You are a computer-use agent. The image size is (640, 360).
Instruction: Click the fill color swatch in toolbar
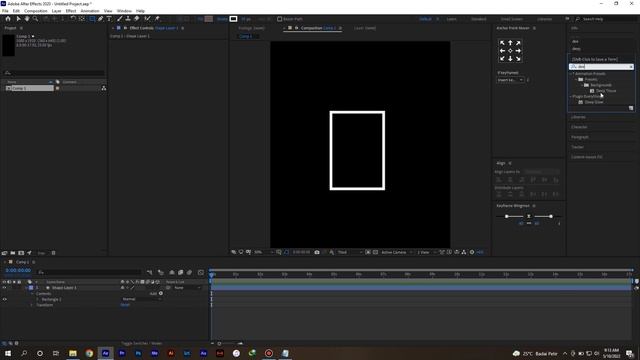(x=209, y=19)
